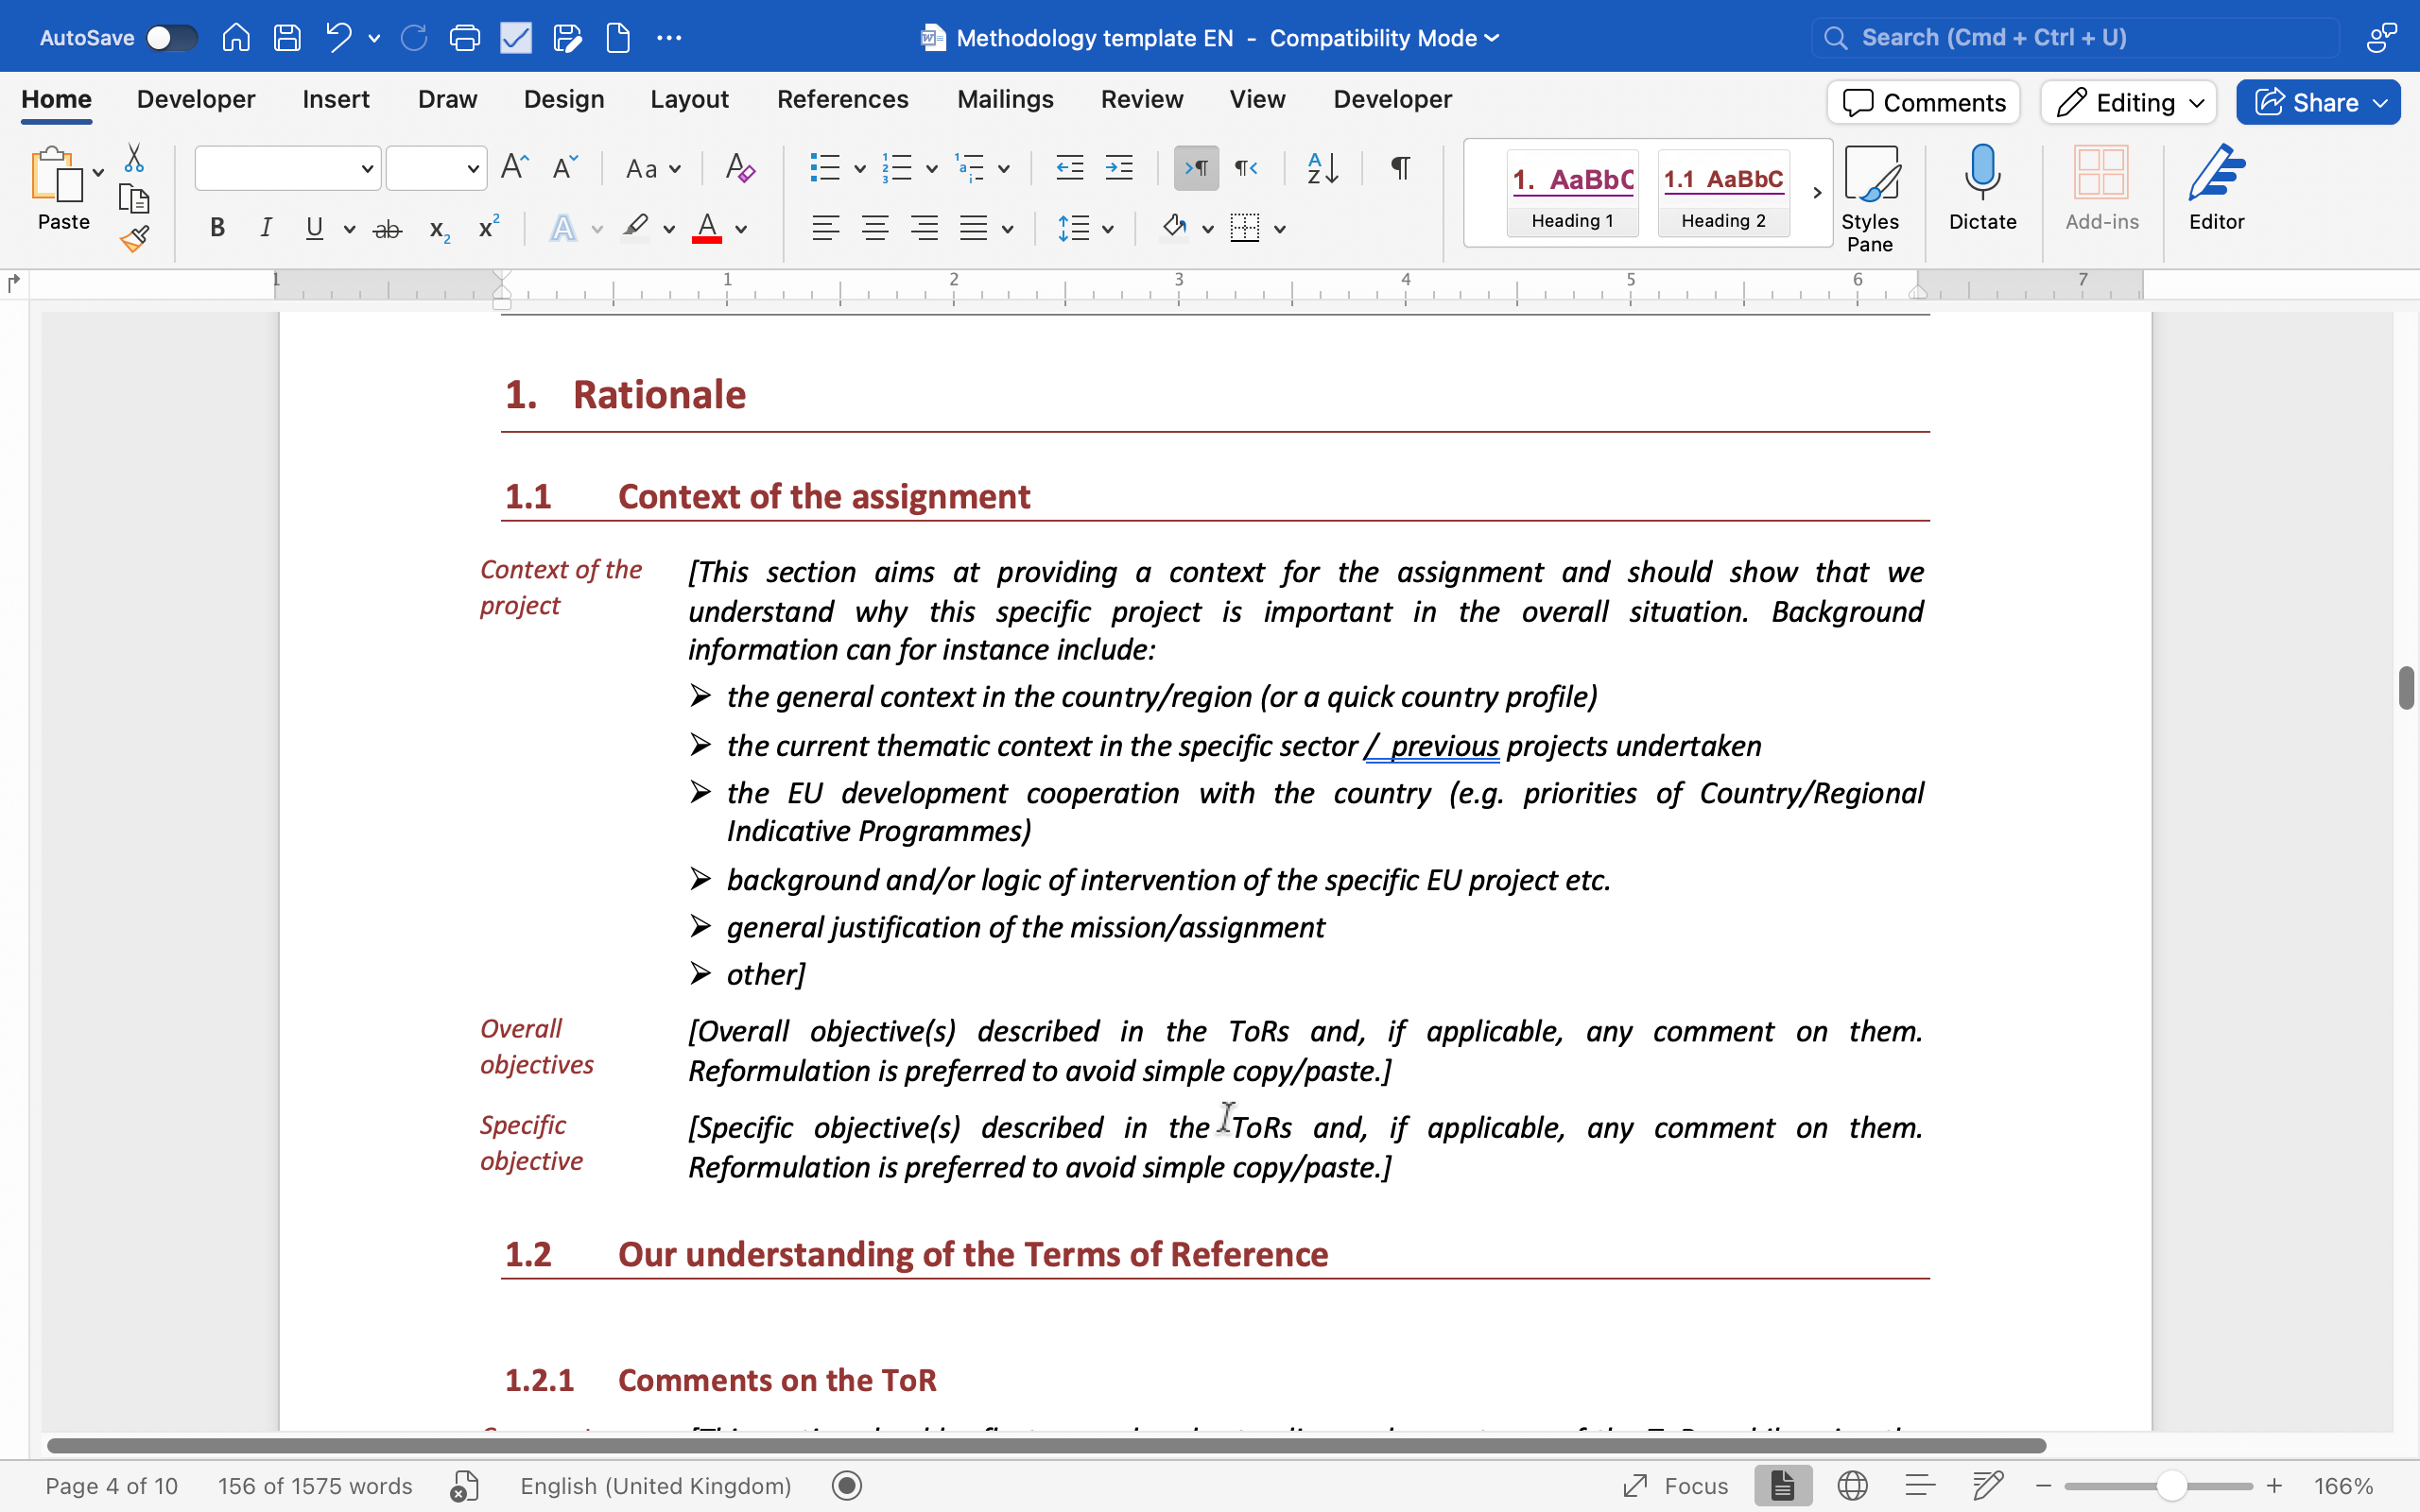Image resolution: width=2420 pixels, height=1512 pixels.
Task: Apply strikethrough formatting
Action: coord(387,229)
